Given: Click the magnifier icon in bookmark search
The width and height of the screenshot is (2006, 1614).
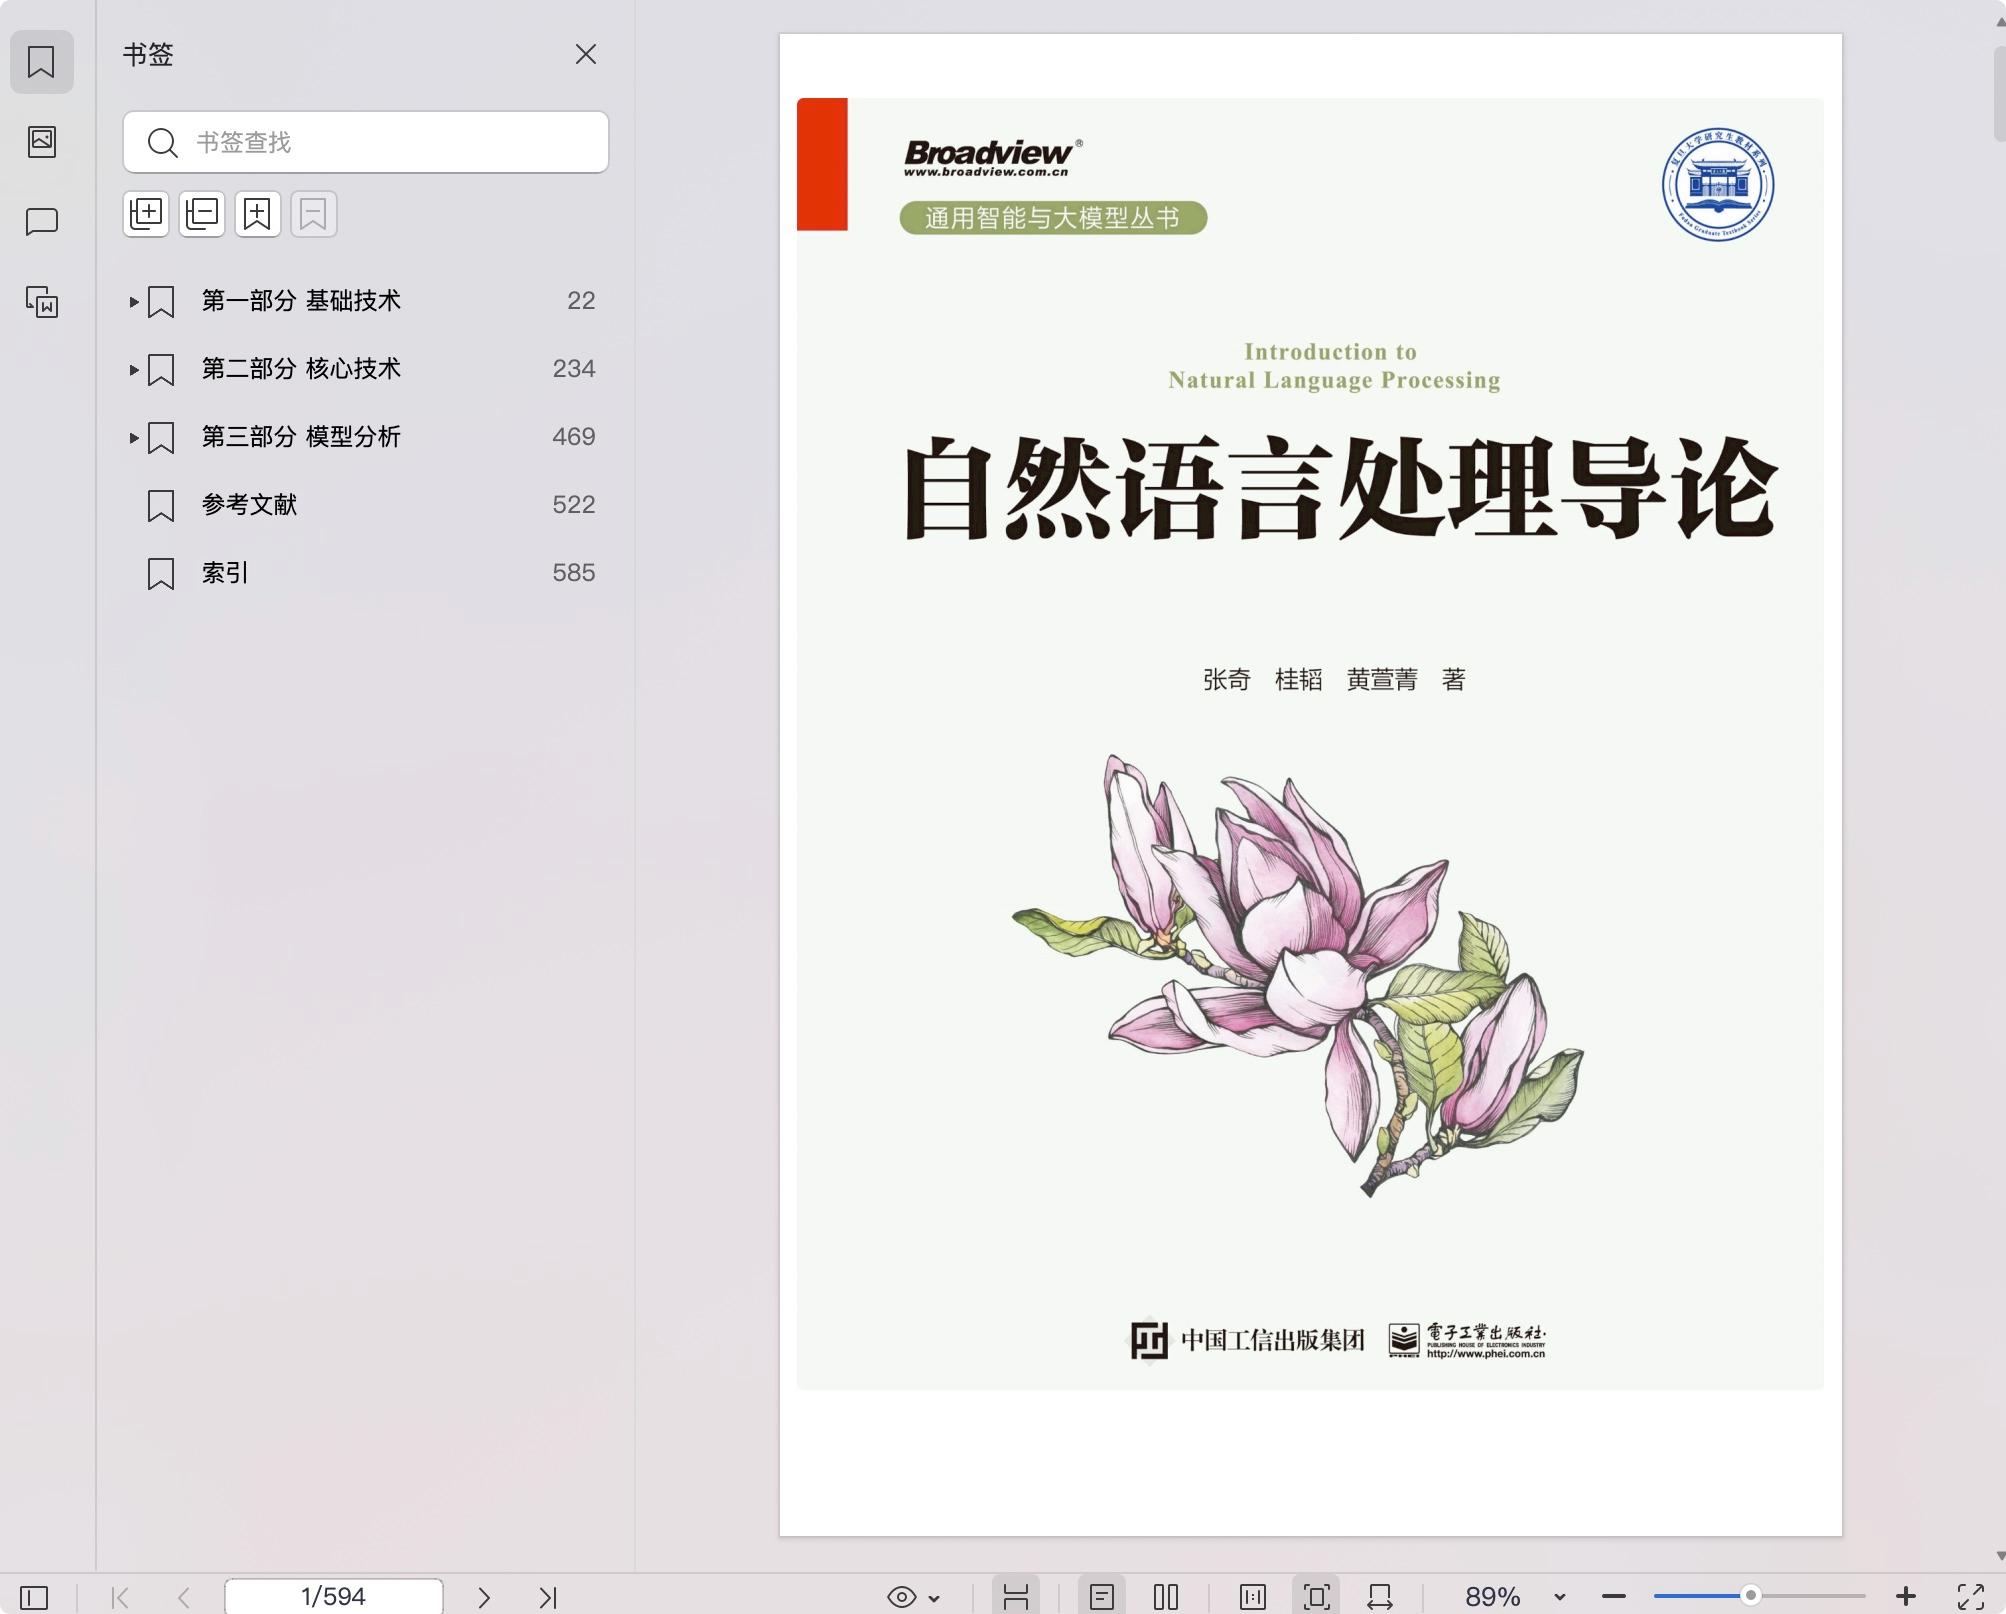Looking at the screenshot, I should click(x=162, y=143).
